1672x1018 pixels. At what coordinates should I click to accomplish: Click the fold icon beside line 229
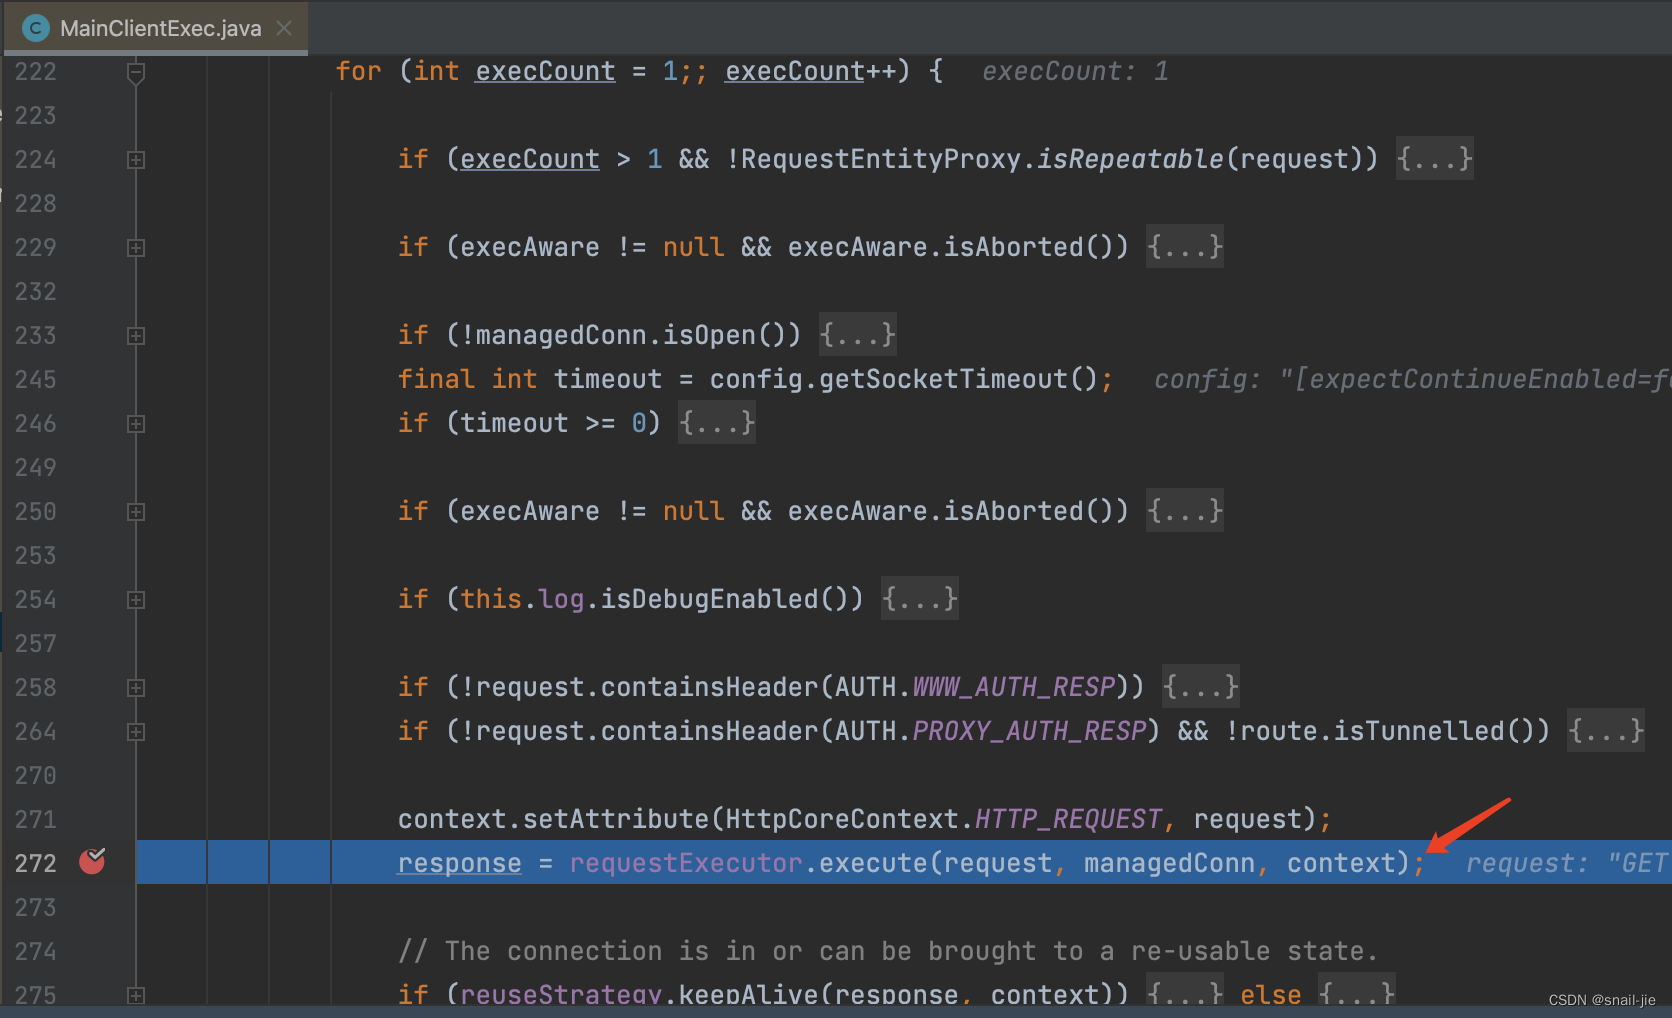coord(136,247)
